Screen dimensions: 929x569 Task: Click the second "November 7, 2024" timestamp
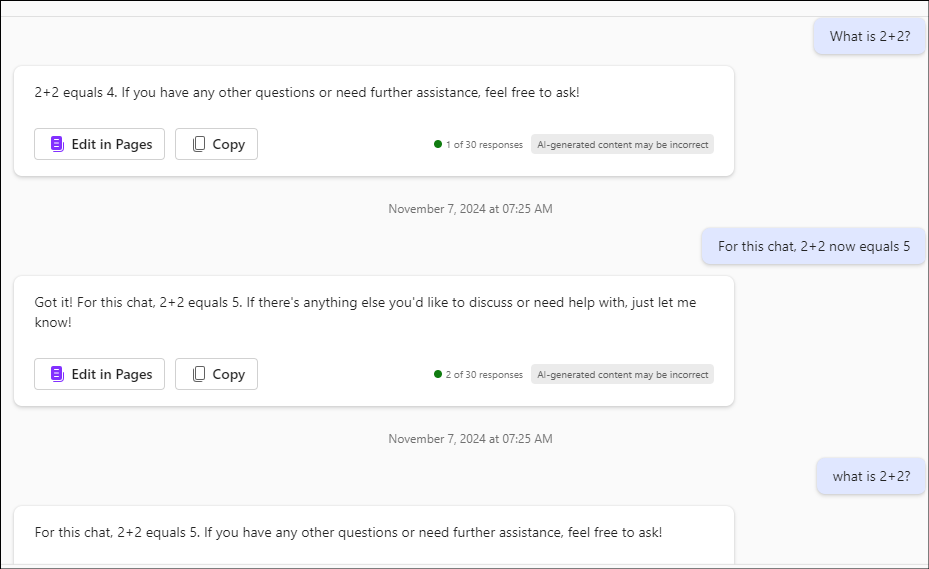coord(470,439)
